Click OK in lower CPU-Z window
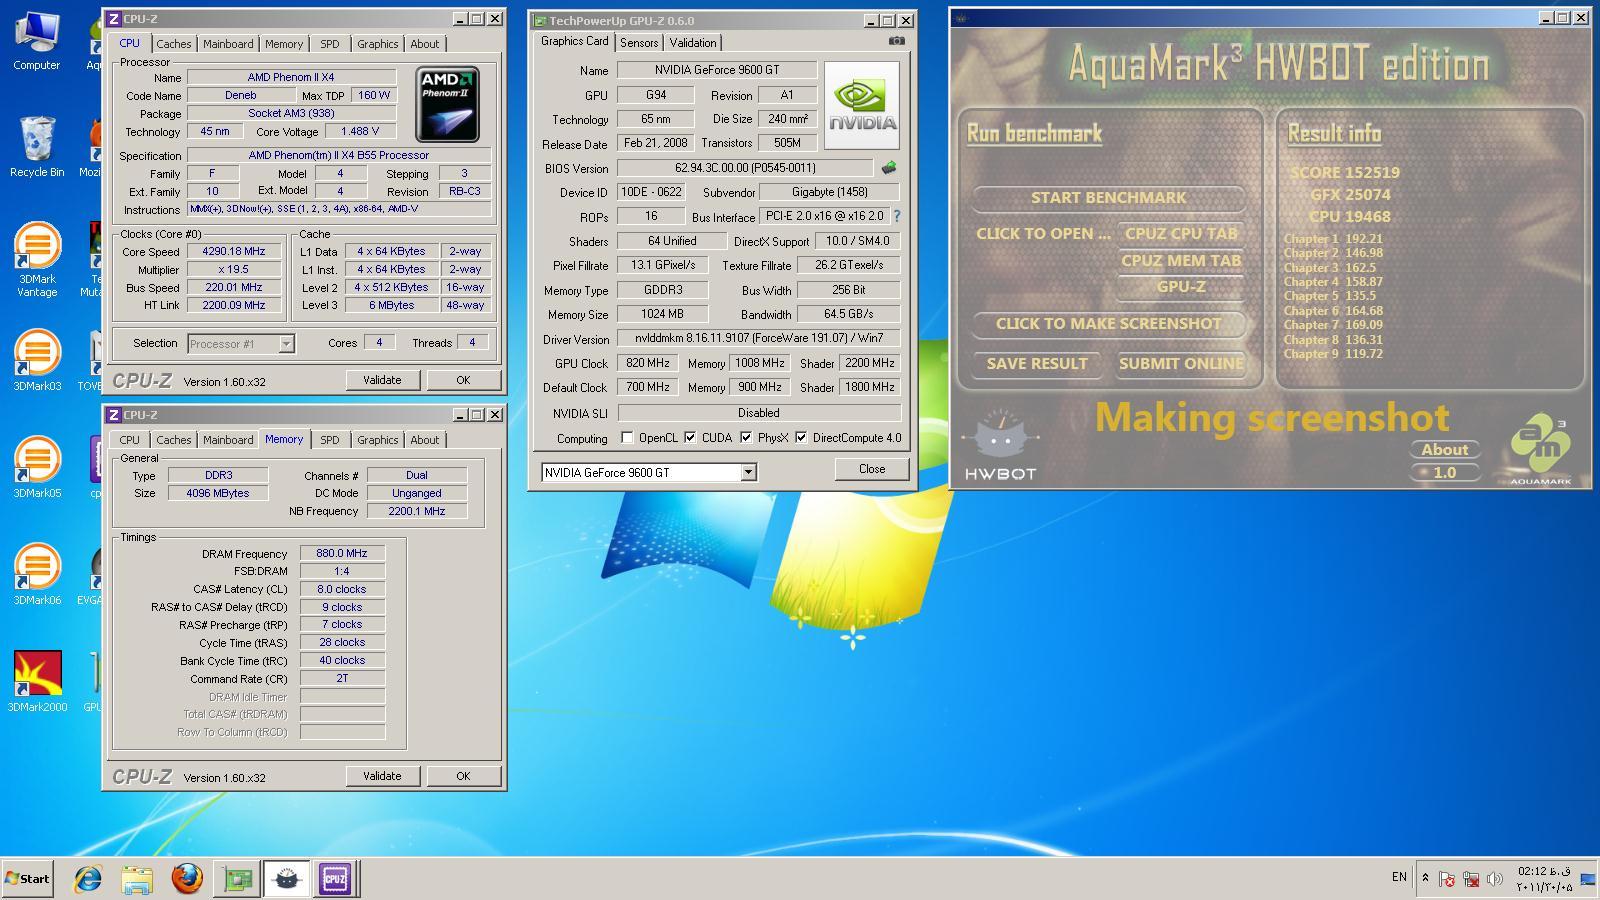 point(463,776)
